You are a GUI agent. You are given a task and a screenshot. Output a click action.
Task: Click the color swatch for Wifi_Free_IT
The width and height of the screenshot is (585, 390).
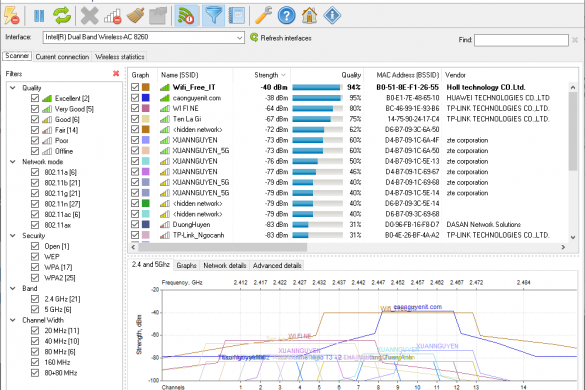(146, 87)
